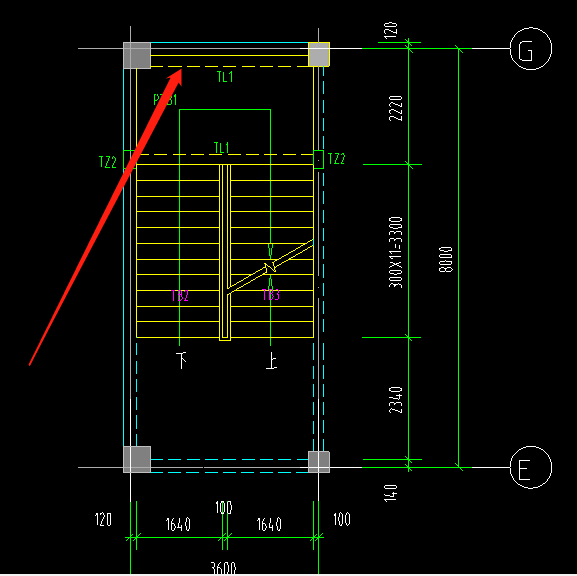Click the 2340 dimension text
Screen dimensions: 577x576
pos(396,400)
